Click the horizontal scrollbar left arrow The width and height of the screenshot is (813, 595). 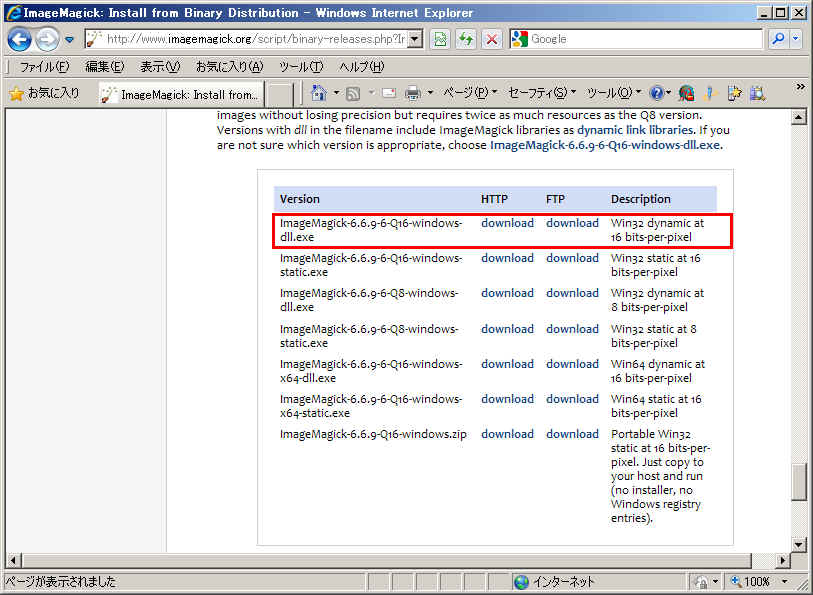pos(13,560)
